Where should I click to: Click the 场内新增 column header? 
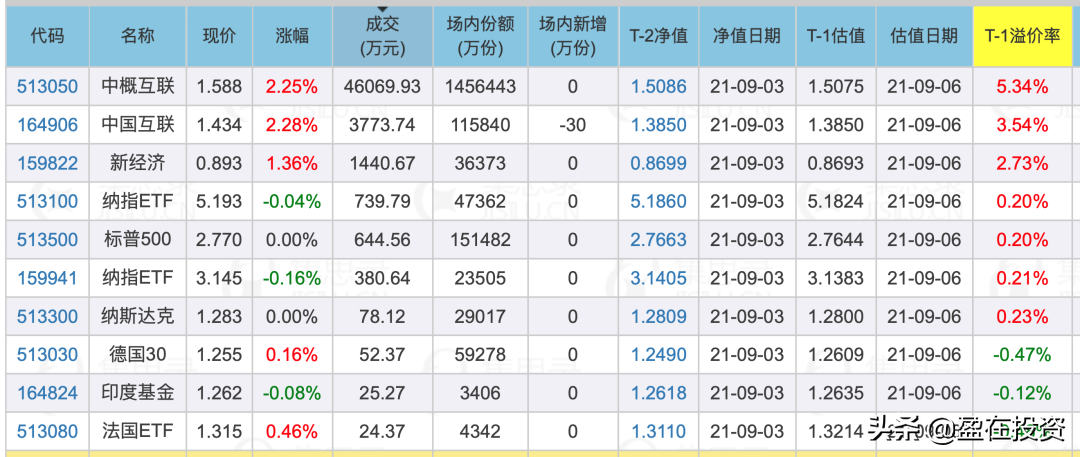pyautogui.click(x=572, y=36)
